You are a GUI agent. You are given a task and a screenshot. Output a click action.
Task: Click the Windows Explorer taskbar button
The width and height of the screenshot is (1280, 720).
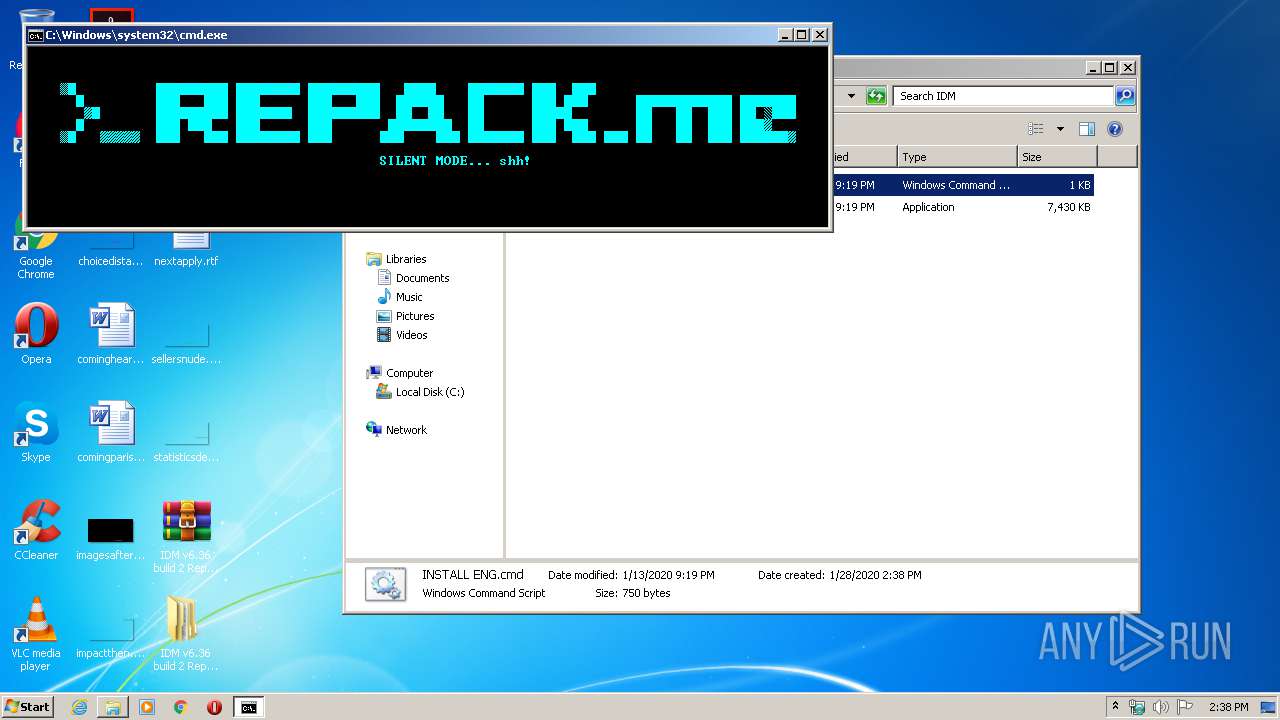coord(112,707)
